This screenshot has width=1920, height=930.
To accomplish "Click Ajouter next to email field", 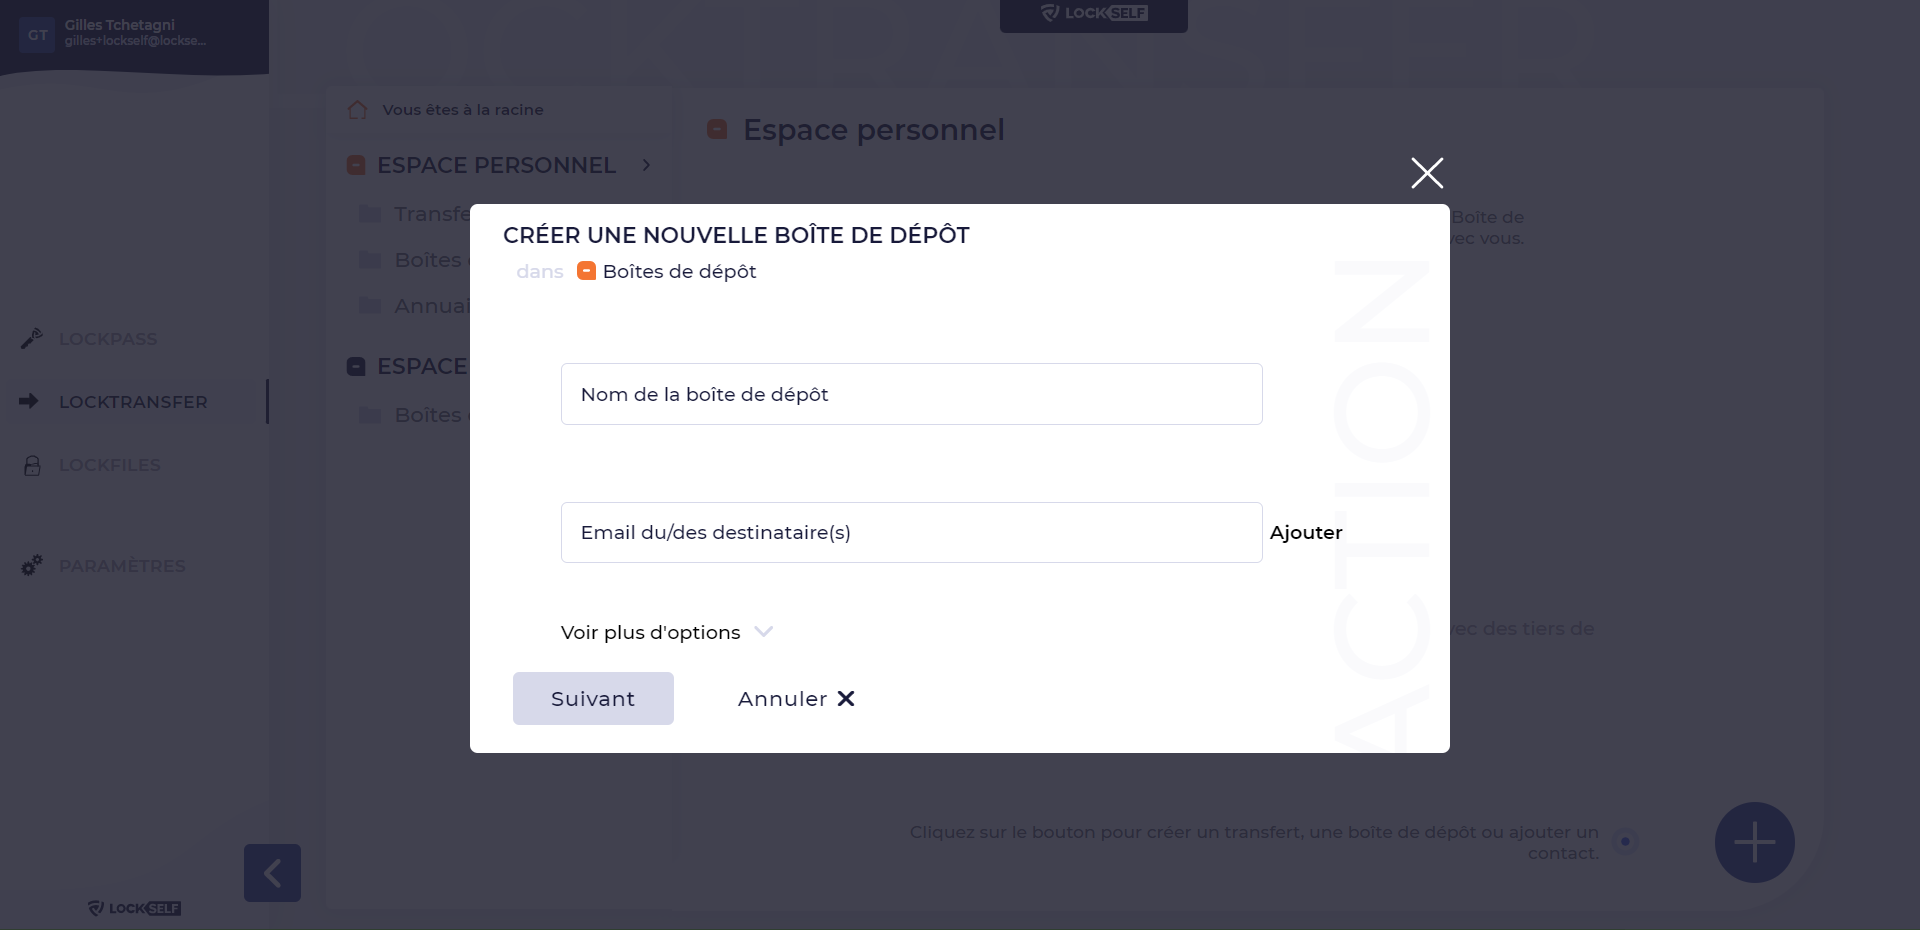I will coord(1306,532).
